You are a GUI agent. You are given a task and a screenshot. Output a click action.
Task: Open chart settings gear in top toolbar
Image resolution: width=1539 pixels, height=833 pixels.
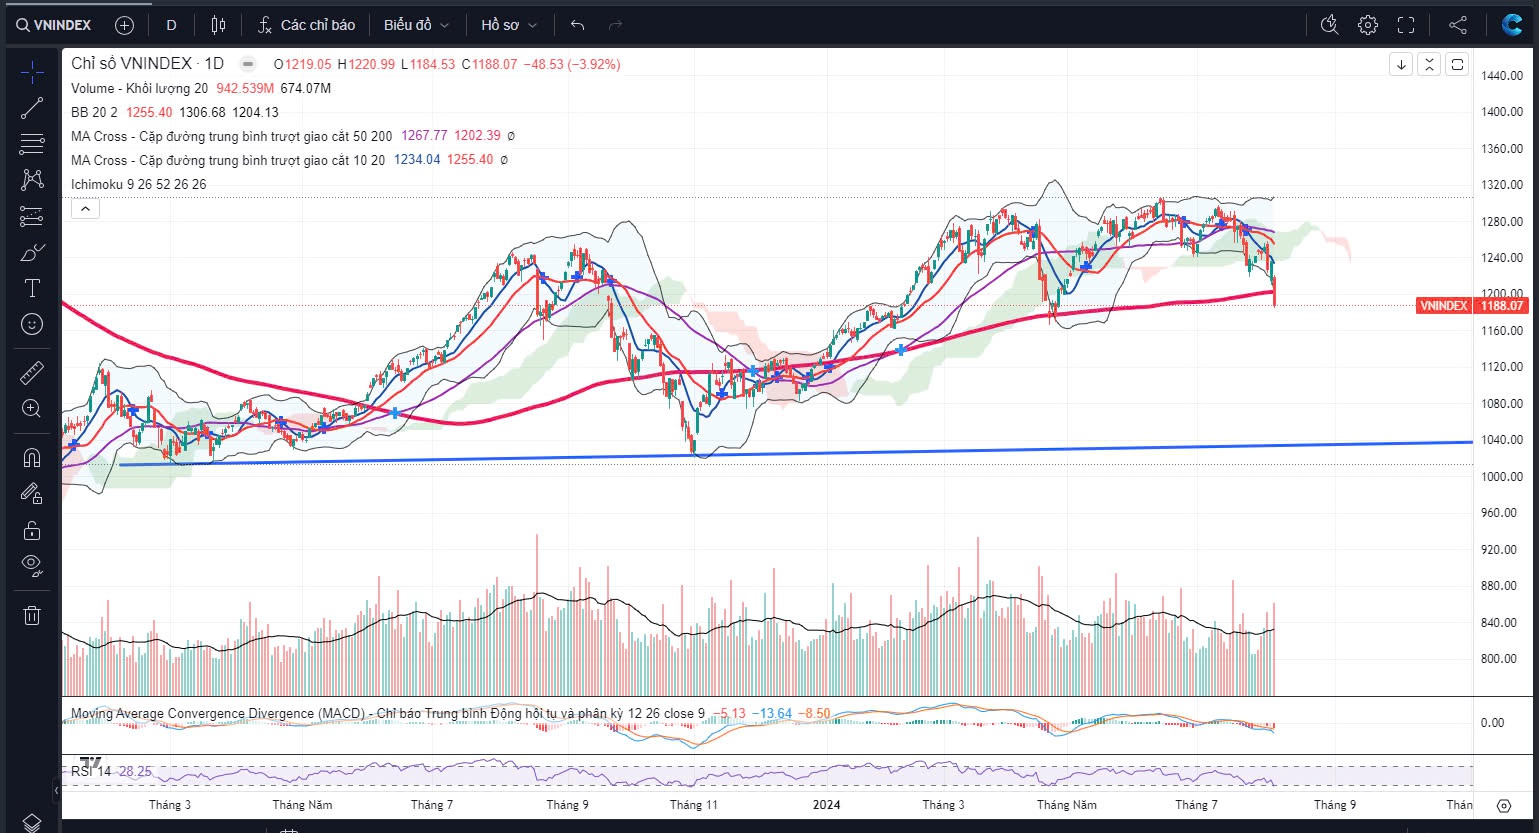click(1368, 25)
